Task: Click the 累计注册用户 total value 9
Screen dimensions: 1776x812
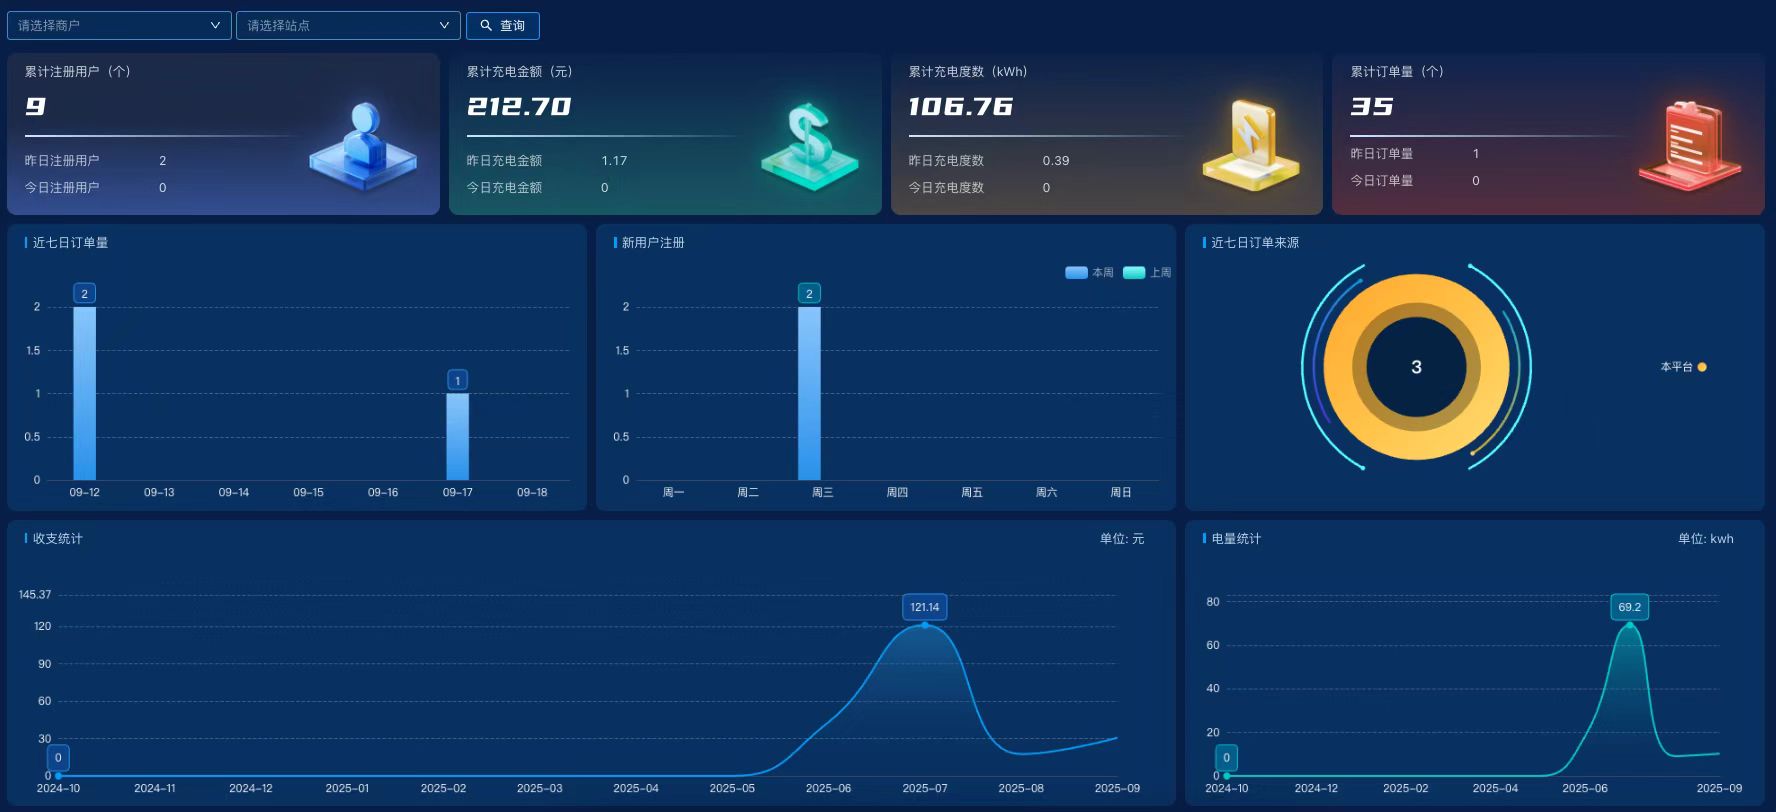Action: tap(36, 106)
